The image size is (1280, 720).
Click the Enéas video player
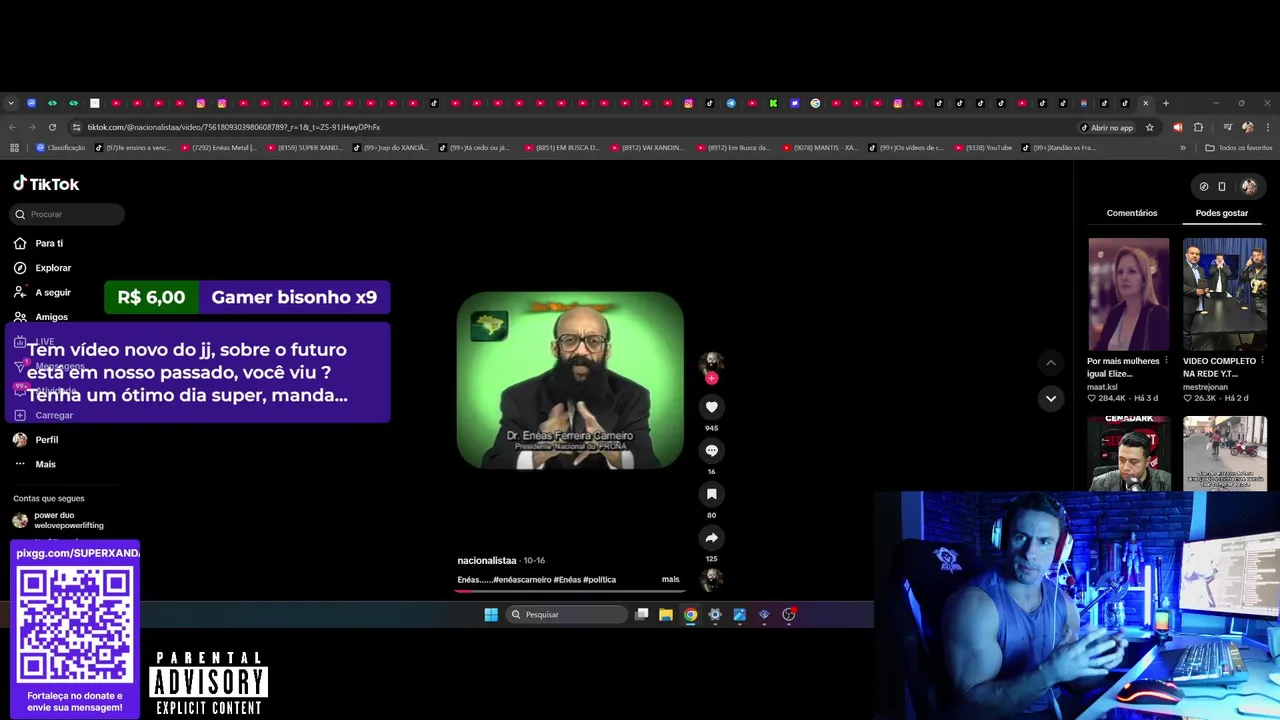[570, 380]
